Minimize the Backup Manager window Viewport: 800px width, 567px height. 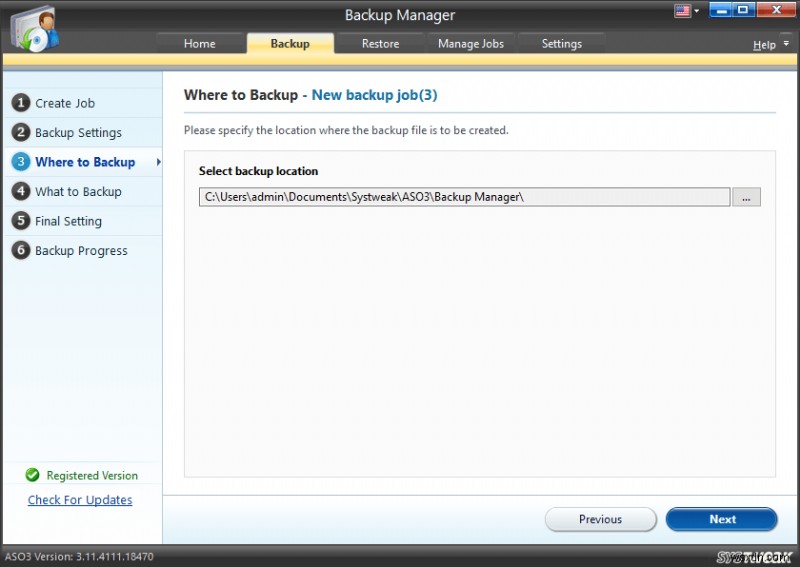point(720,10)
